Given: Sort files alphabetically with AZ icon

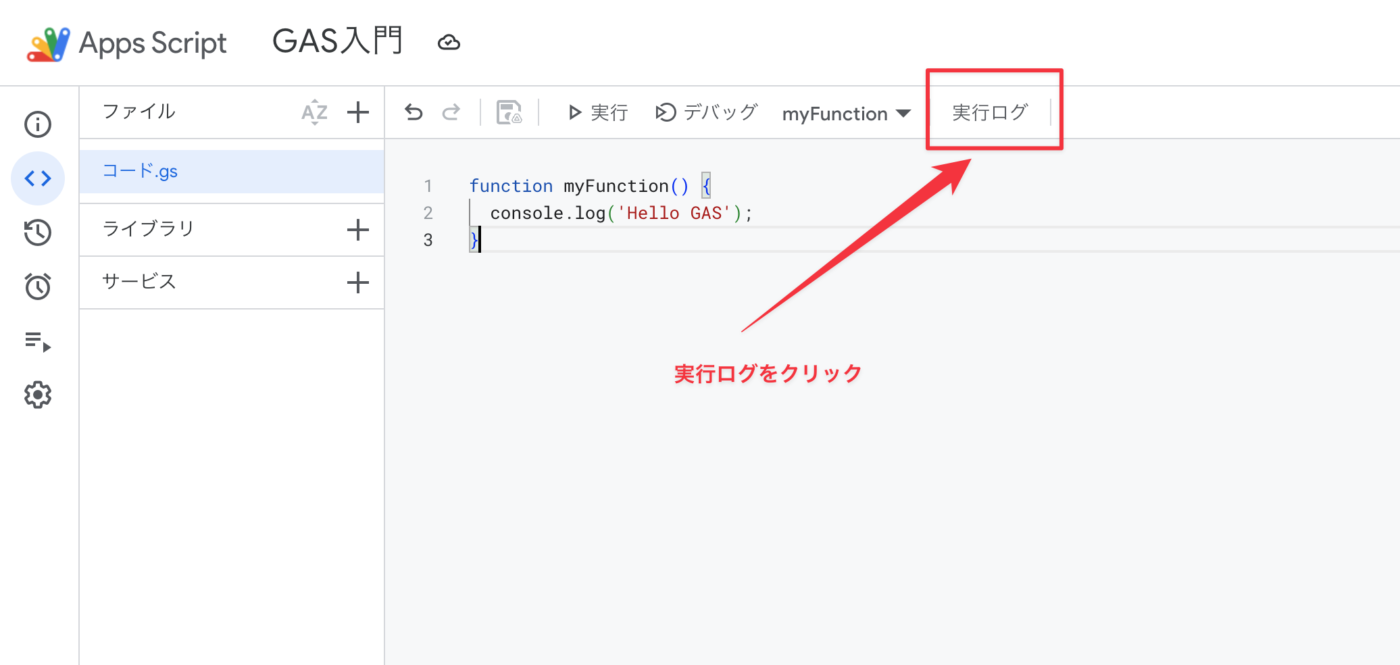Looking at the screenshot, I should tap(314, 113).
